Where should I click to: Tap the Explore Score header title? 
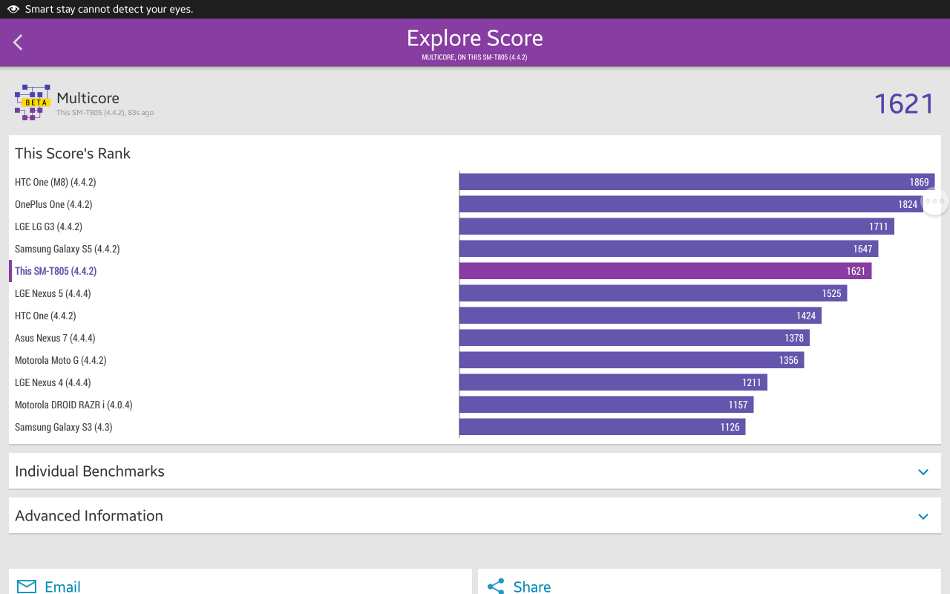[474, 38]
